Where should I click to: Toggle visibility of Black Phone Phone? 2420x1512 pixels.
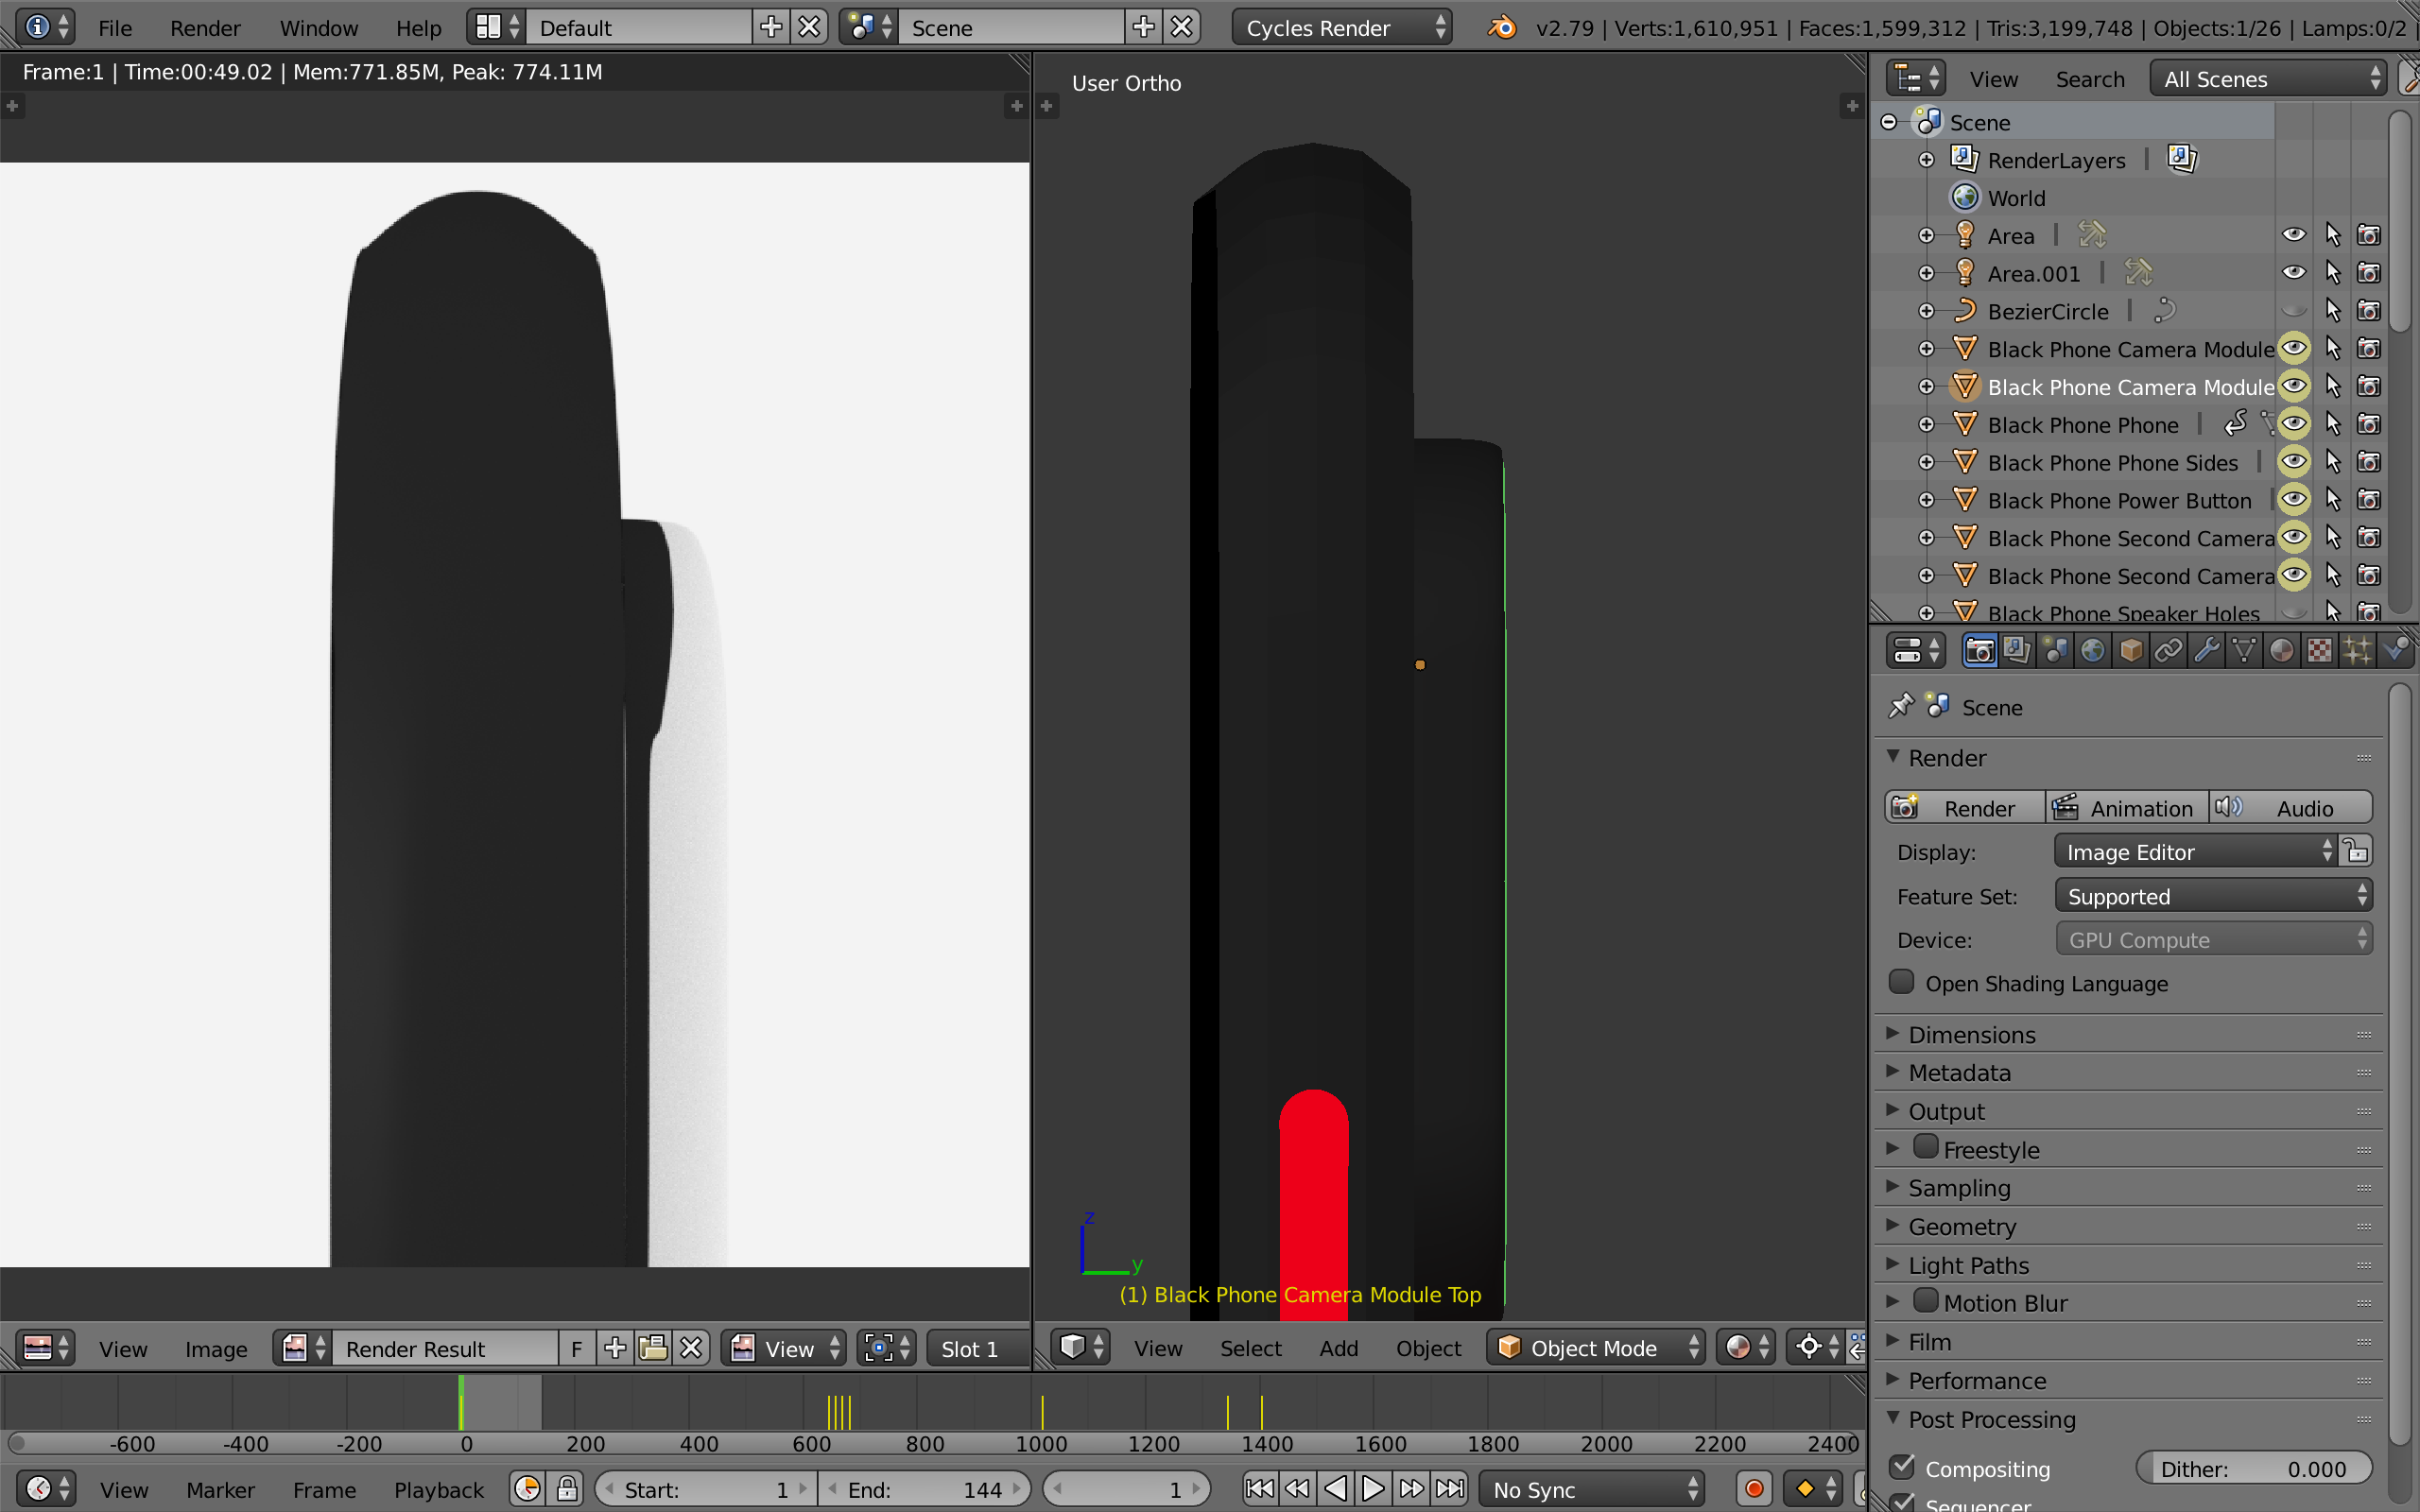coord(2294,424)
